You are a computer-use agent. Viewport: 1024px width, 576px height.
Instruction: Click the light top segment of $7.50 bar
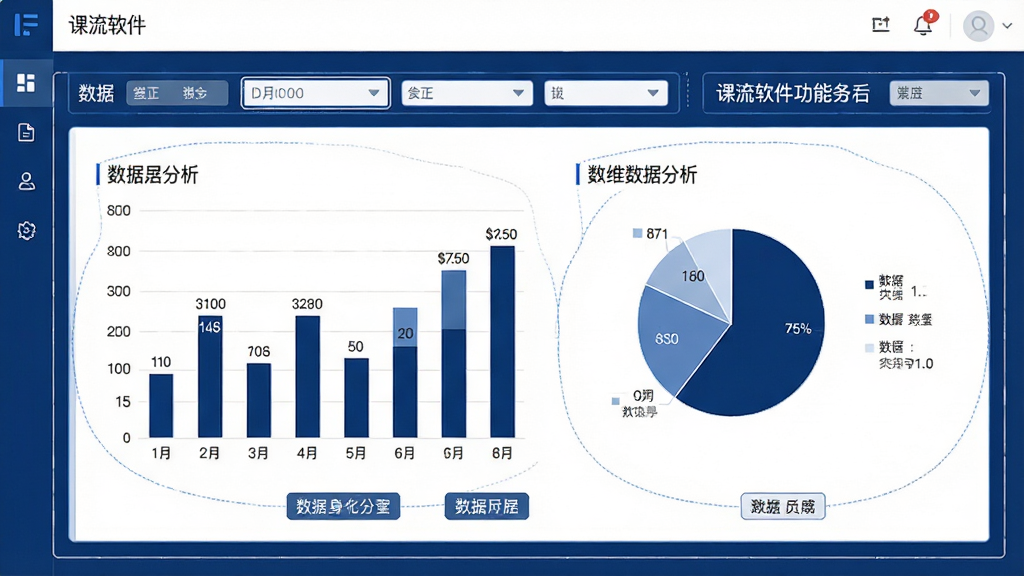(x=454, y=300)
